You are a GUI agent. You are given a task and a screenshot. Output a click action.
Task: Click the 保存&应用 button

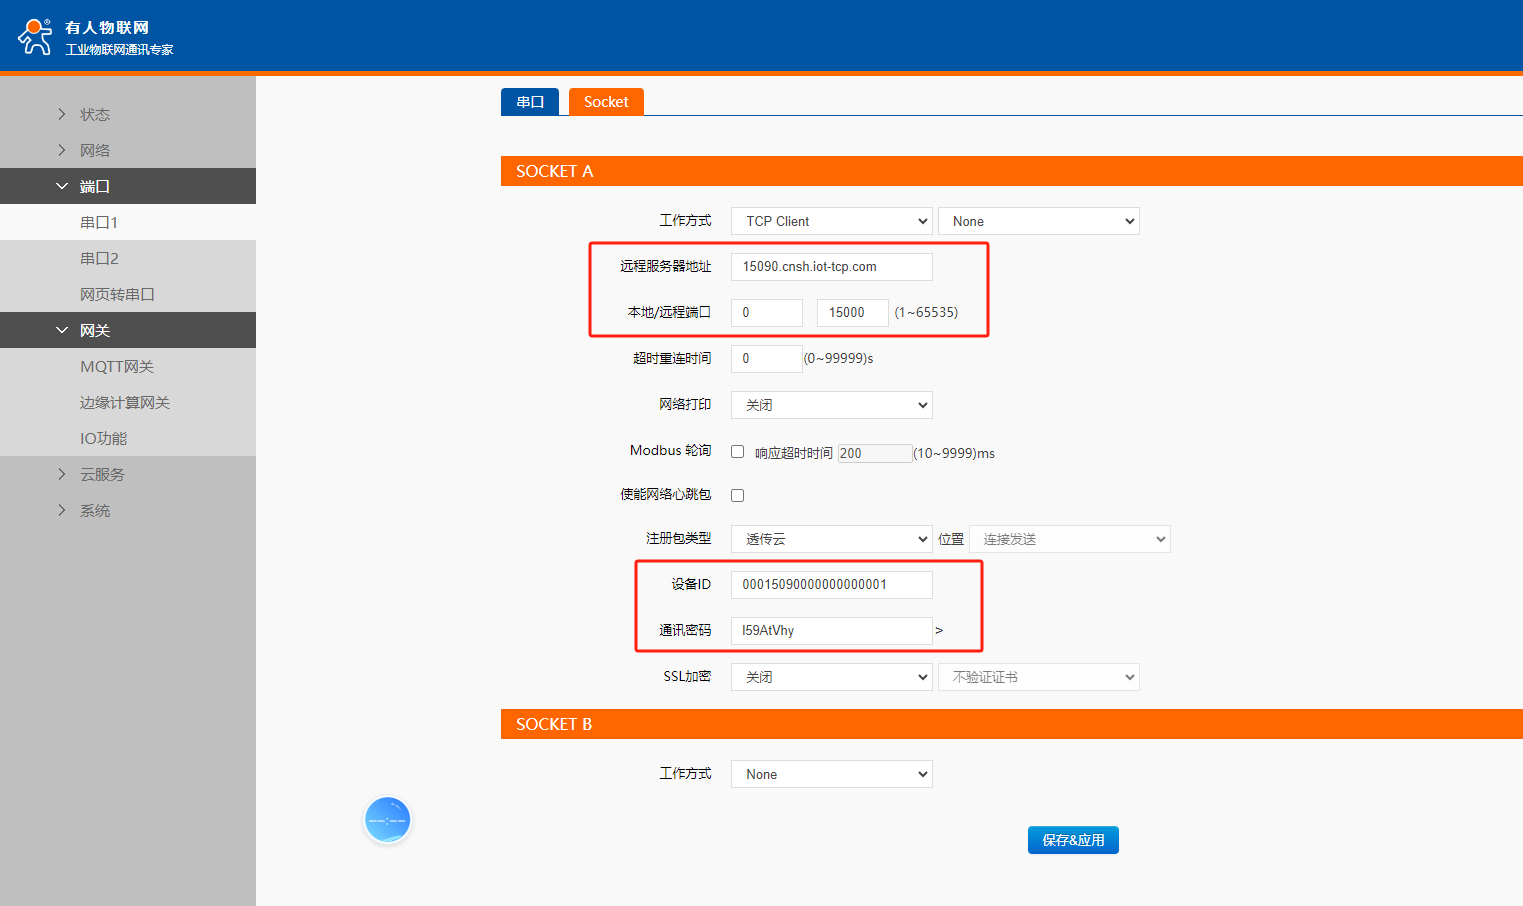click(1073, 840)
